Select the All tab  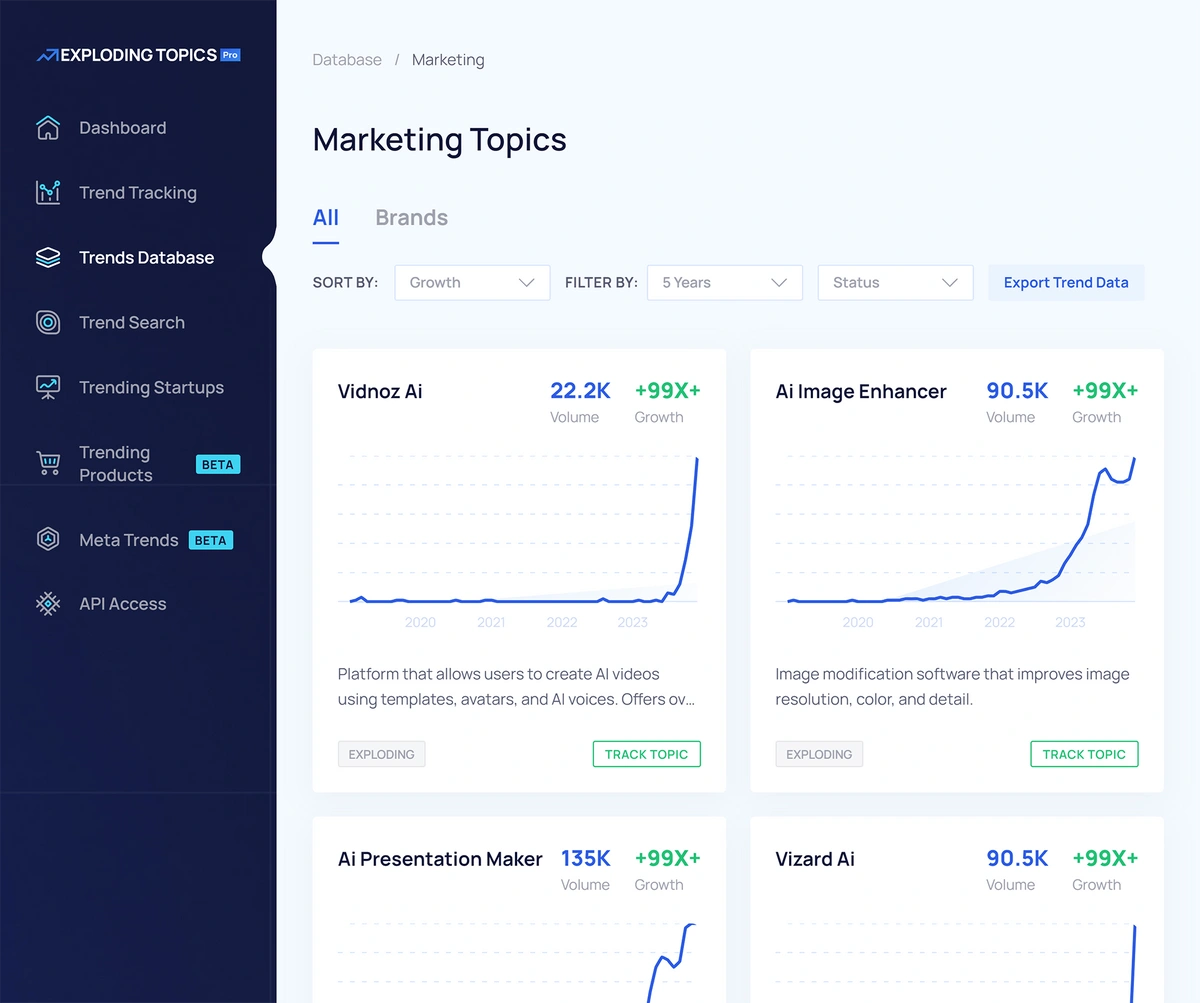326,218
